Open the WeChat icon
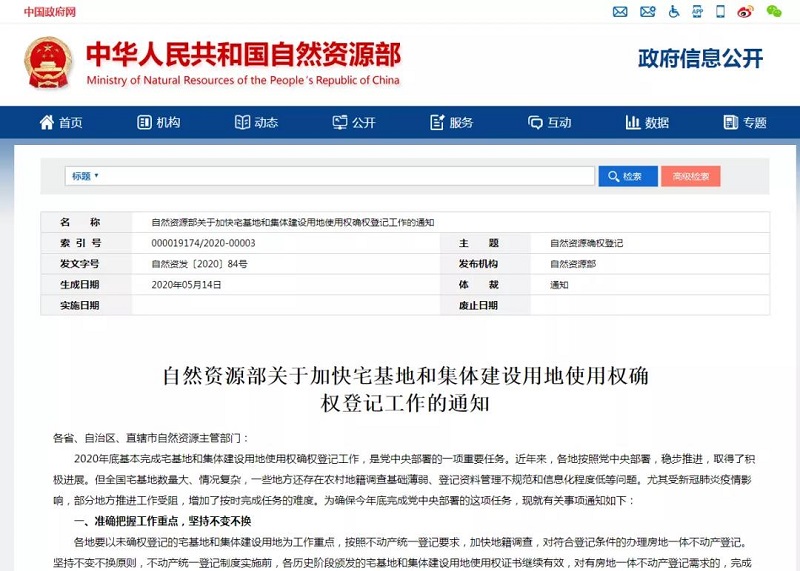800x571 pixels. point(774,12)
